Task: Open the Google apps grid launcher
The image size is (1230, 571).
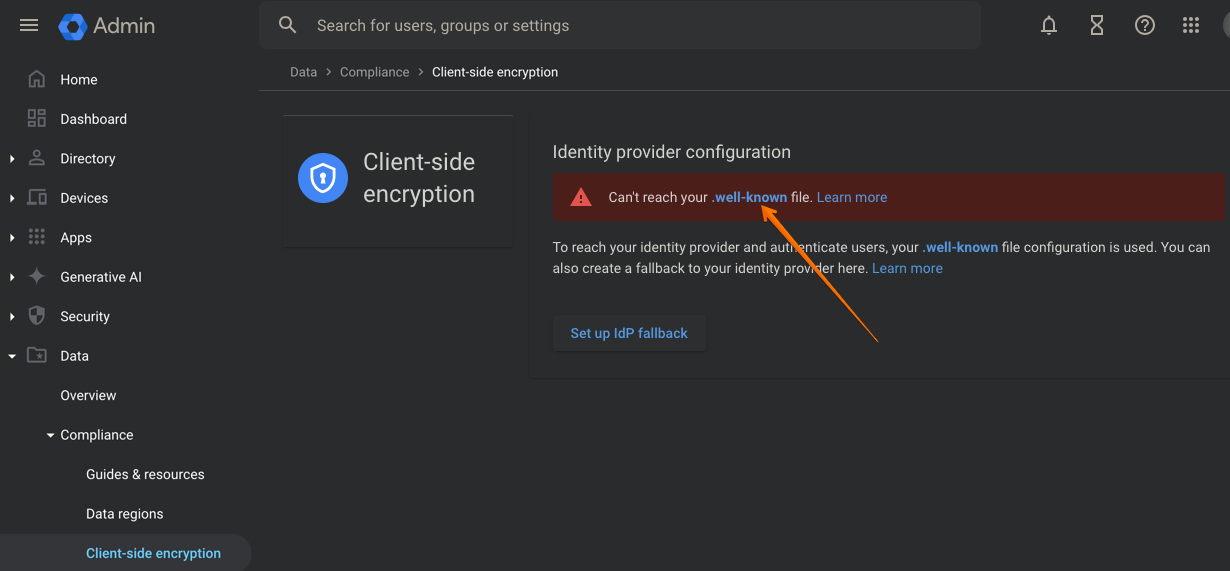Action: tap(1191, 26)
